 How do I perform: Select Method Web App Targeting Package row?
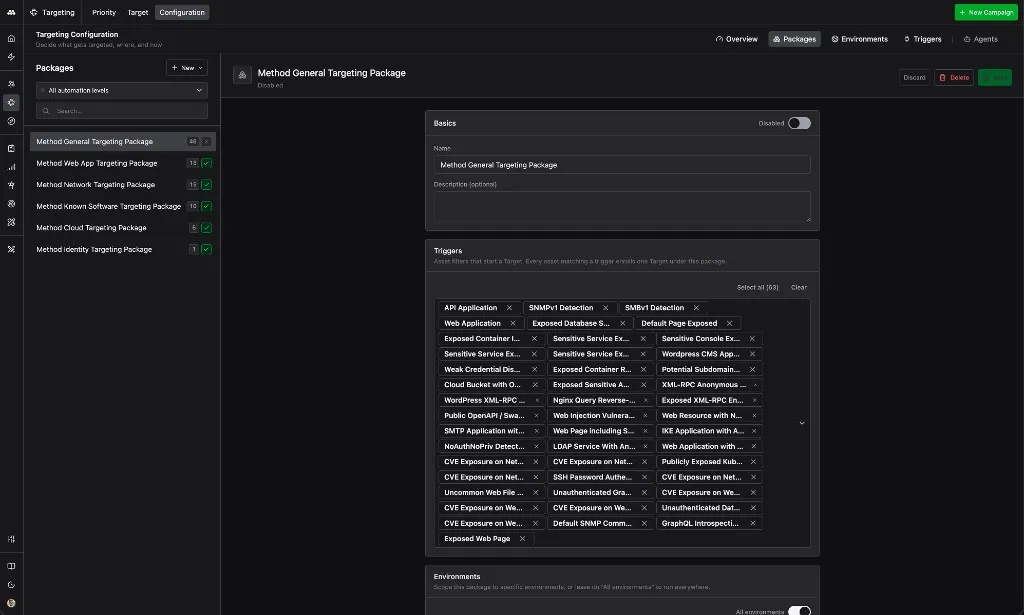pyautogui.click(x=123, y=163)
